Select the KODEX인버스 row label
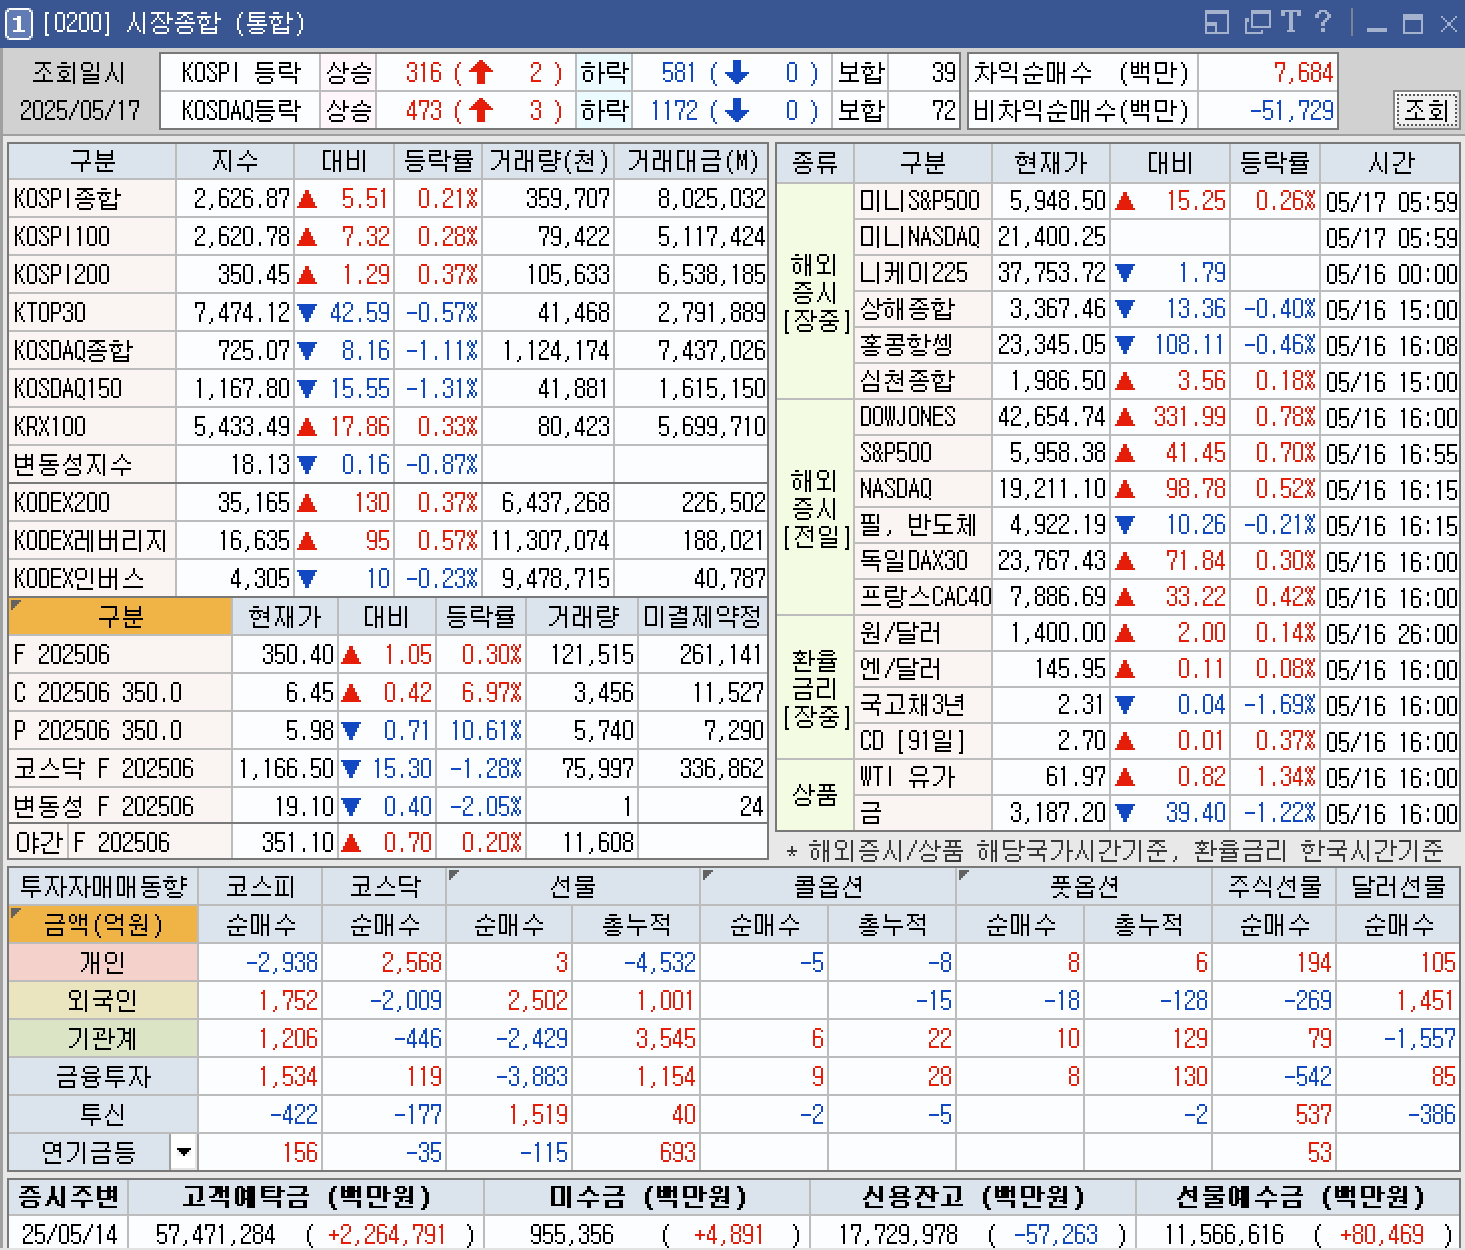This screenshot has height=1250, width=1465. click(92, 579)
